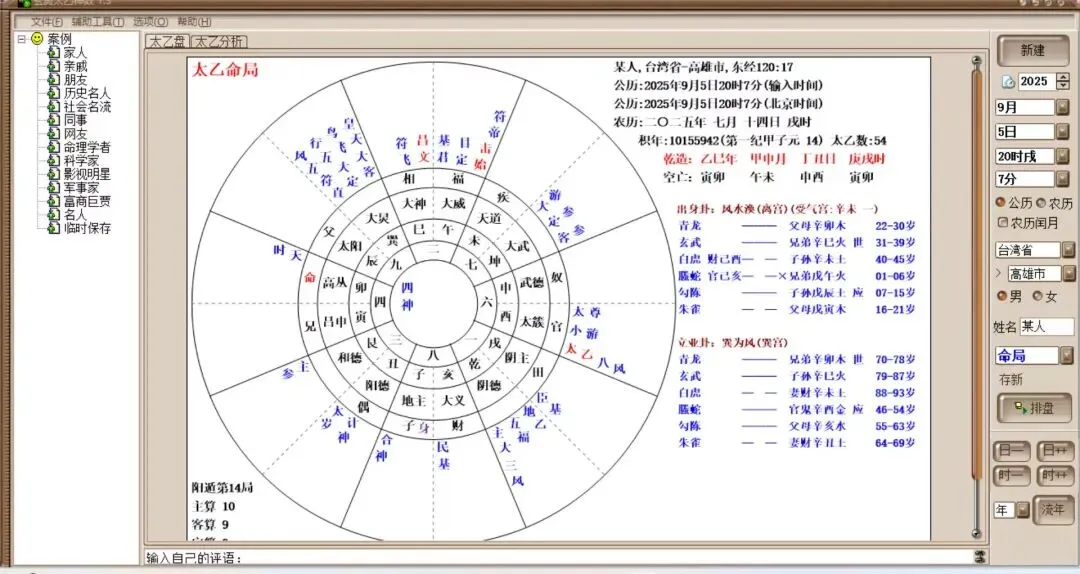Click the 家人 folder icon
This screenshot has height=574, width=1080.
tap(53, 52)
